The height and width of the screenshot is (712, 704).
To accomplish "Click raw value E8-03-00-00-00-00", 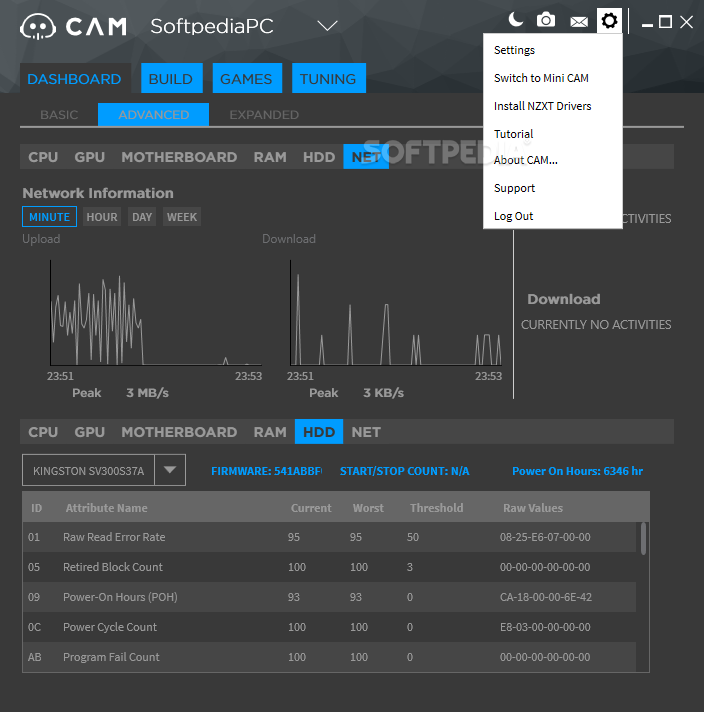I will click(545, 627).
